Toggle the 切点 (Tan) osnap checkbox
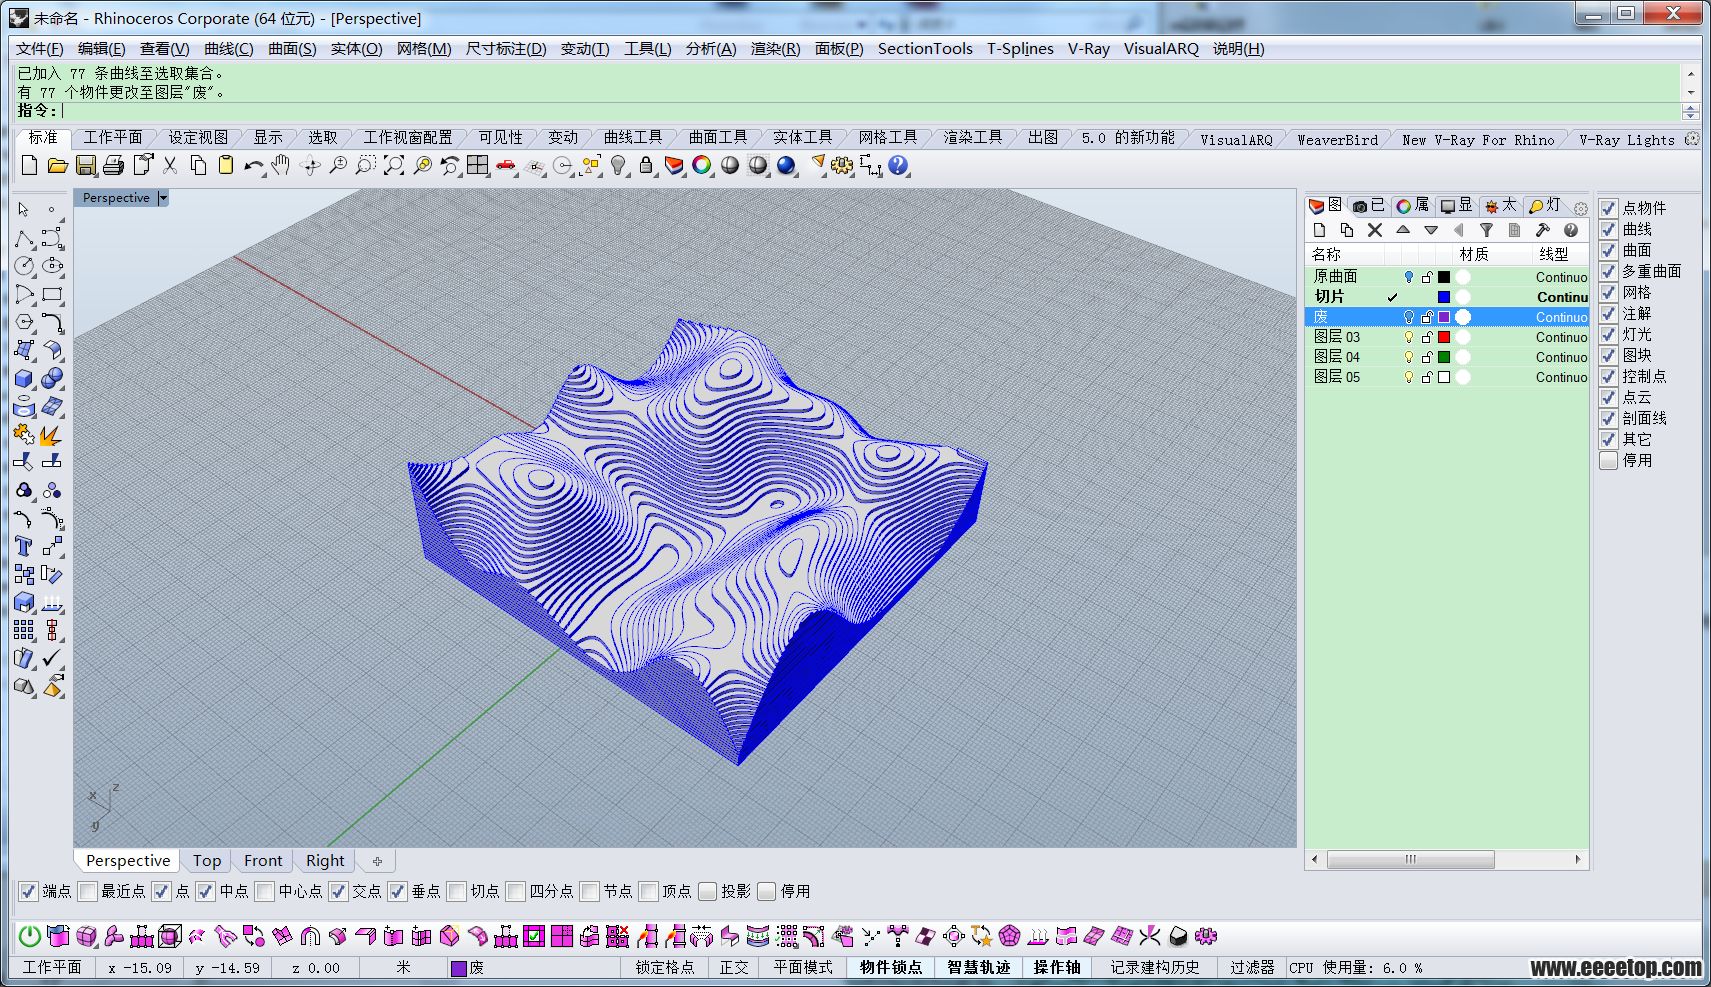The width and height of the screenshot is (1711, 987). point(456,891)
